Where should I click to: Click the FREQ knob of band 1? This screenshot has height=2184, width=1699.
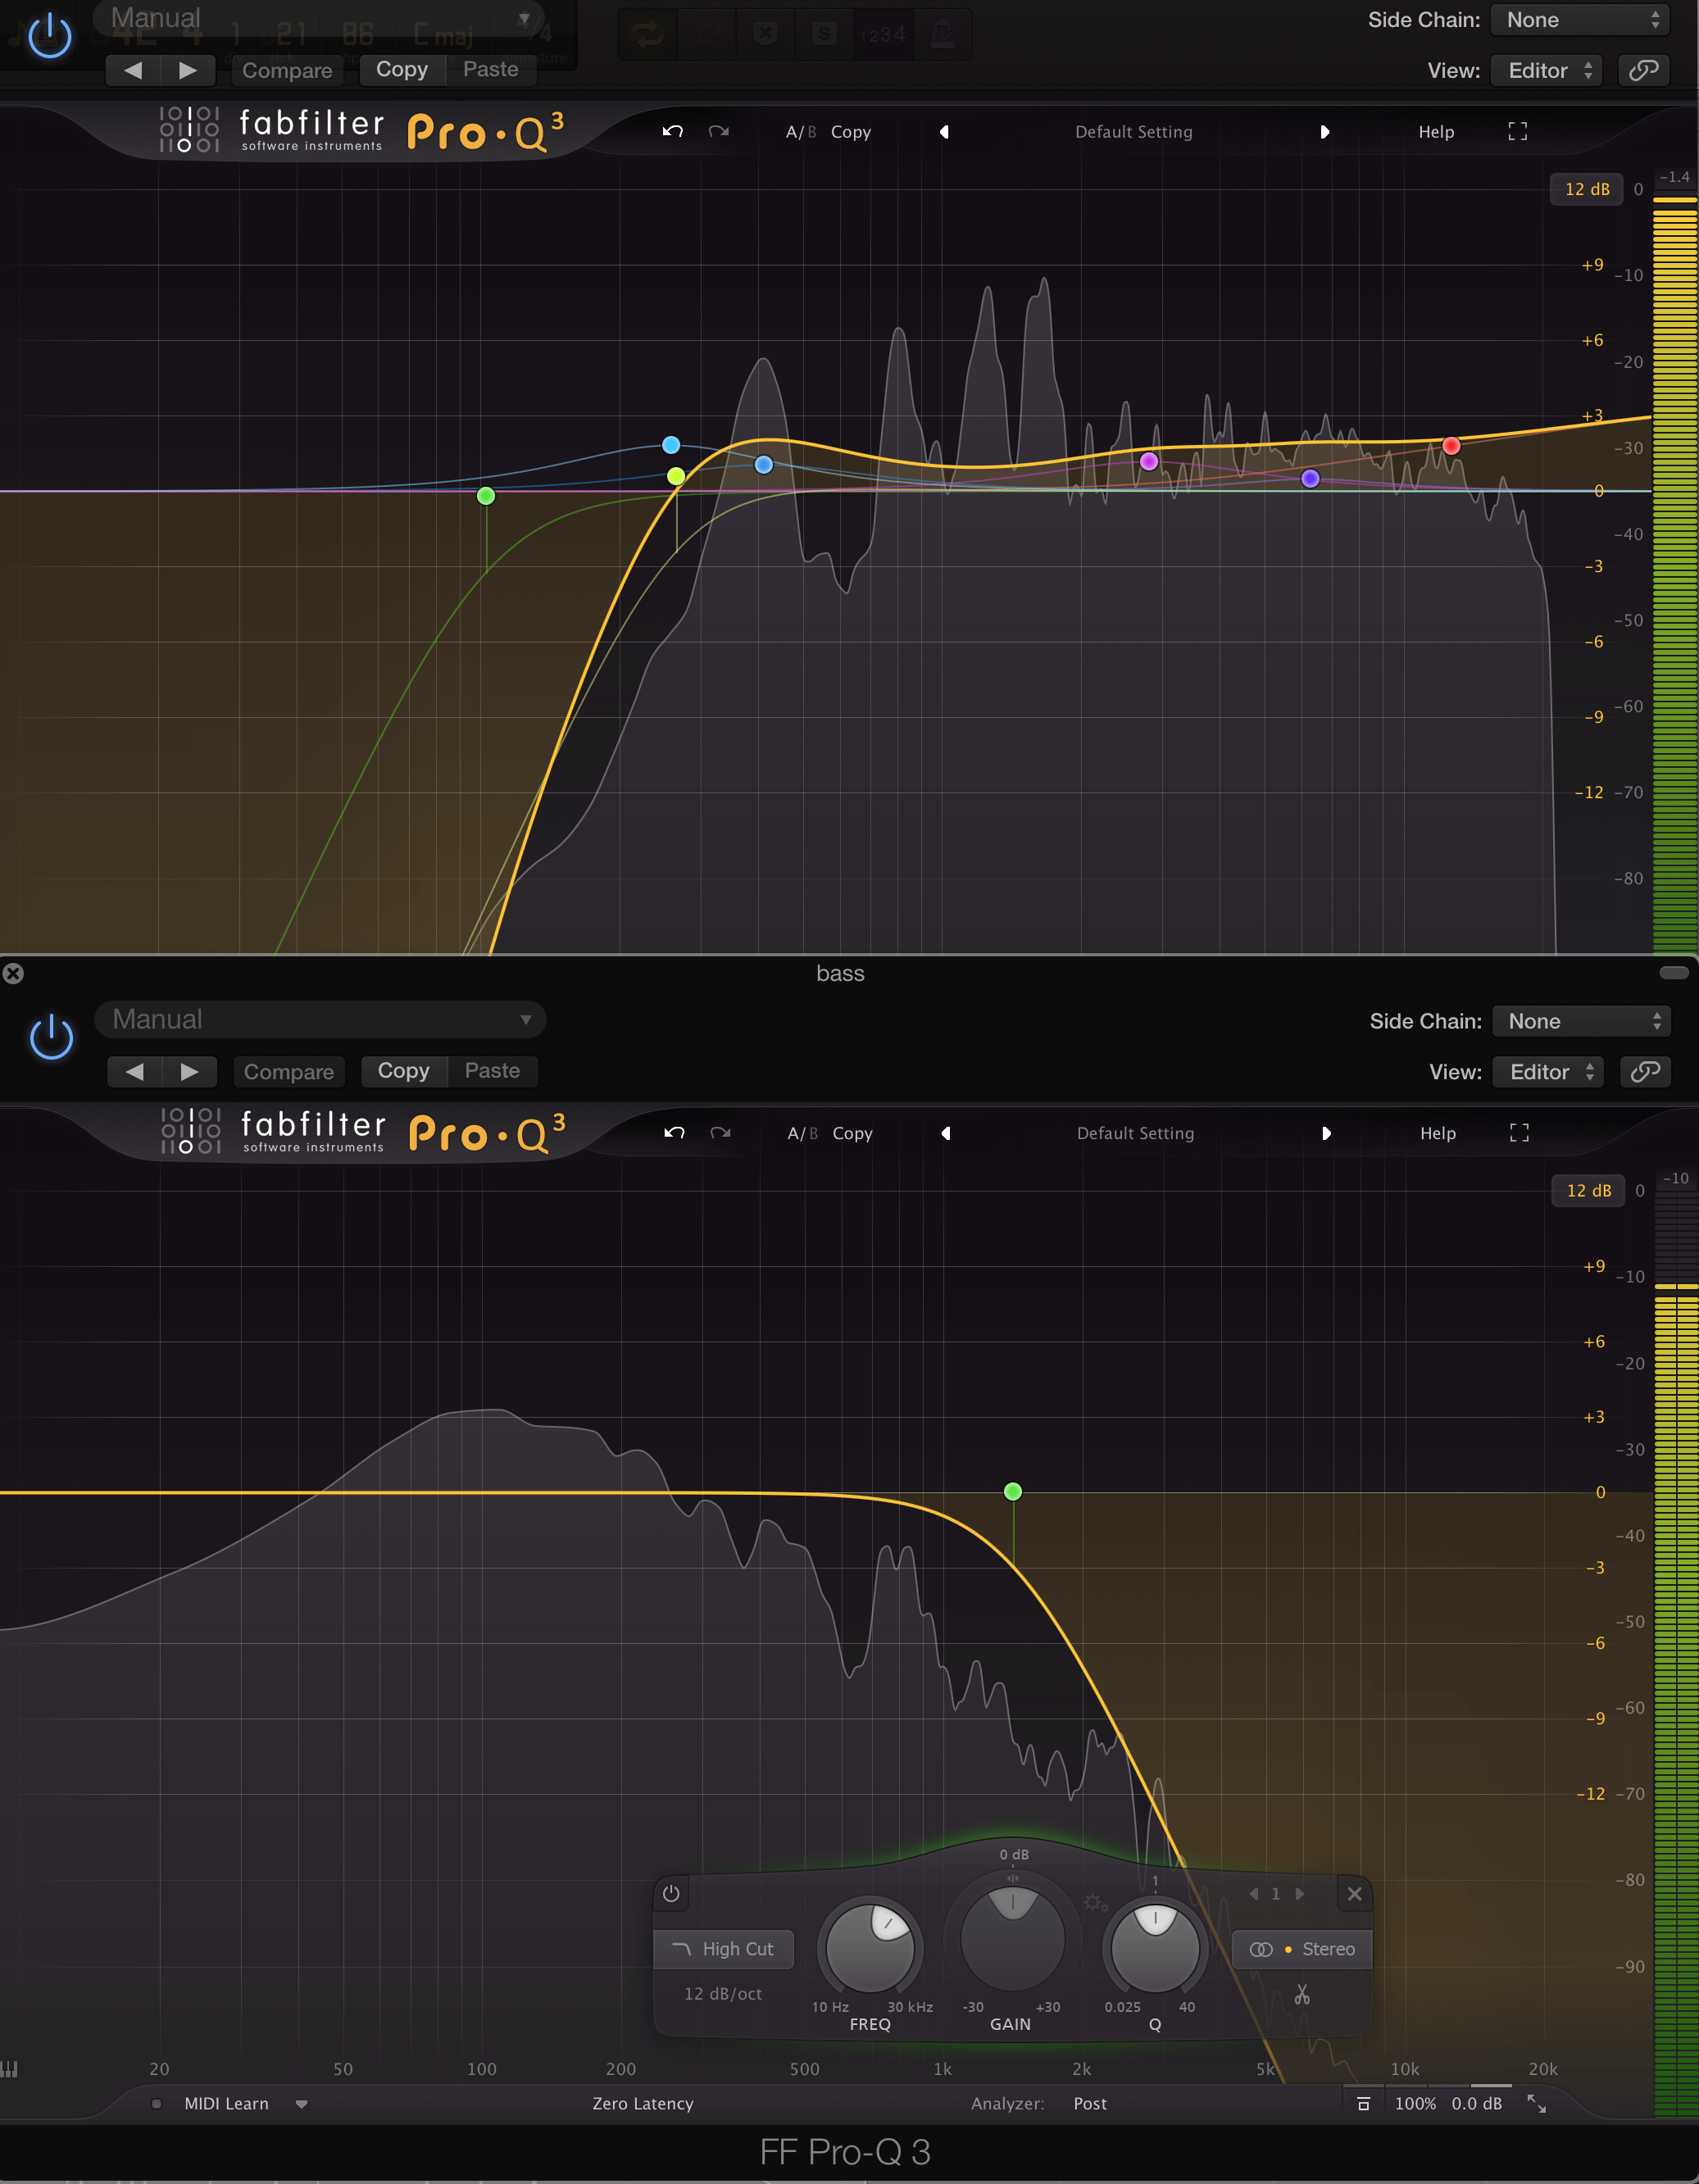(870, 1948)
